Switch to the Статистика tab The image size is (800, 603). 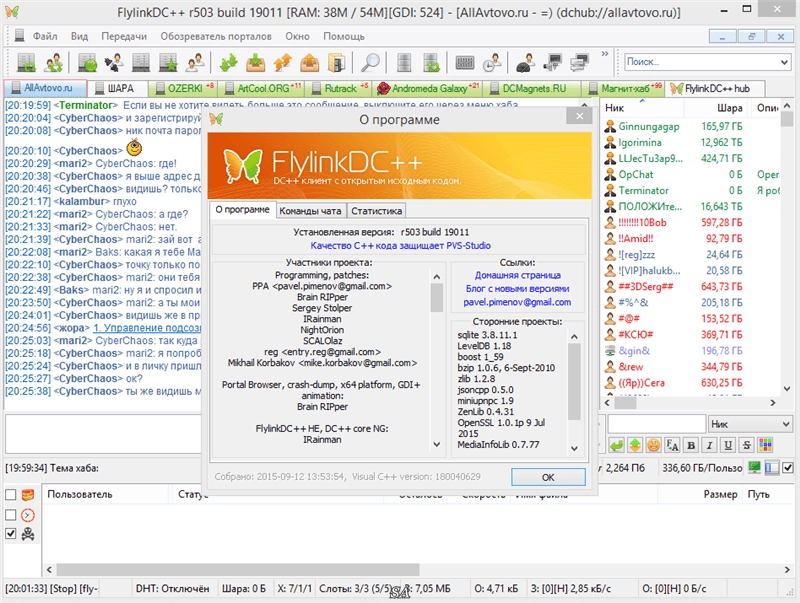[x=377, y=211]
